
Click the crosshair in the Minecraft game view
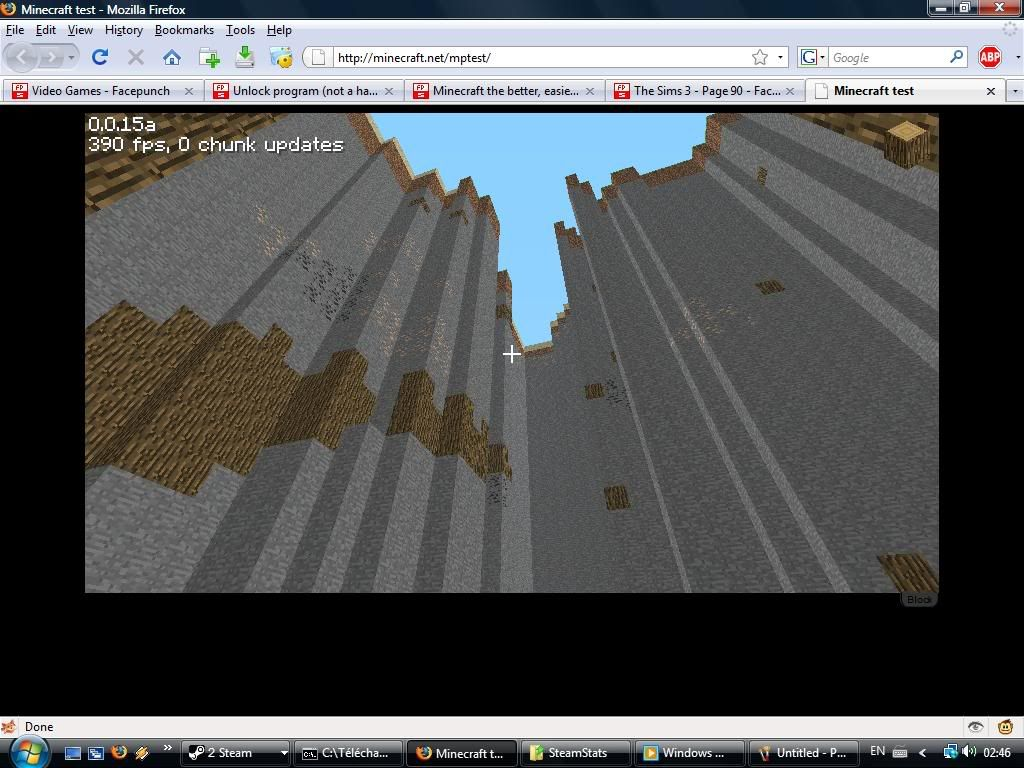[511, 354]
